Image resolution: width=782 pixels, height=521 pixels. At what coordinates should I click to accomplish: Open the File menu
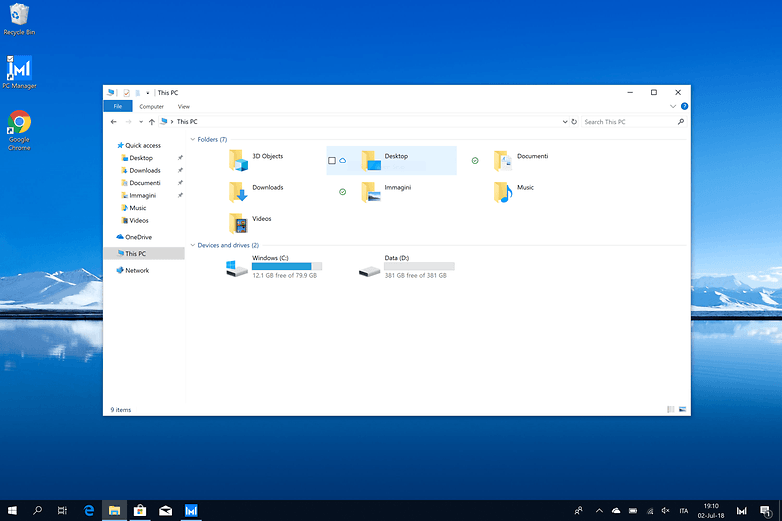117,106
